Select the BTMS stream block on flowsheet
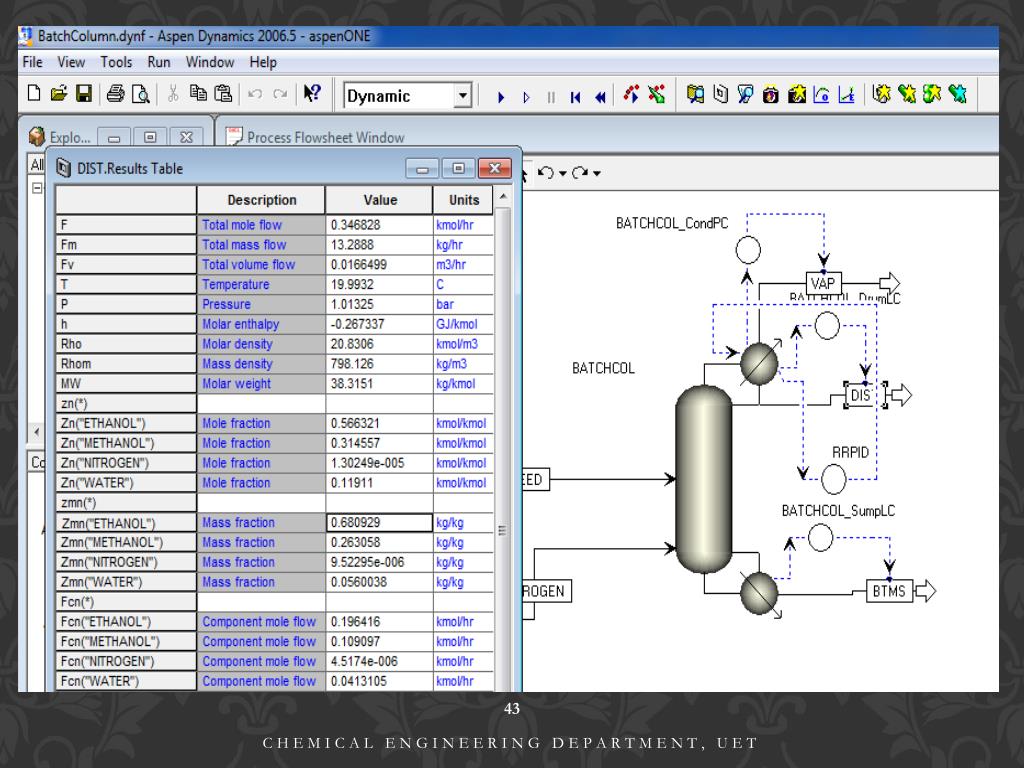The image size is (1024, 768). click(x=889, y=591)
